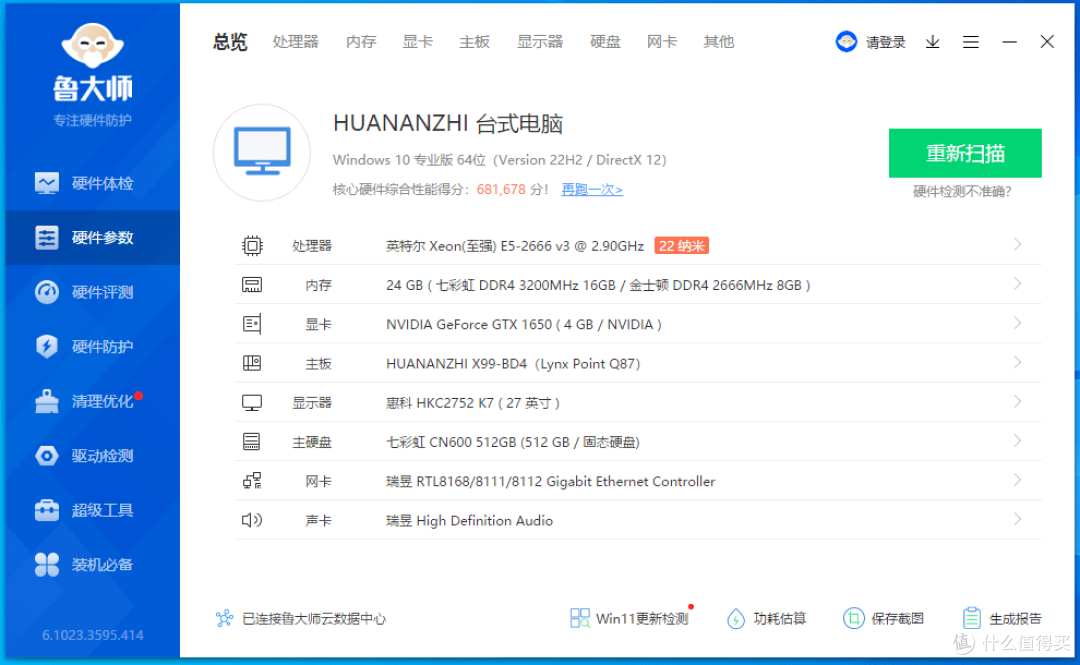Expand the 显卡 row chevron
Viewport: 1080px width, 665px height.
(x=1017, y=323)
